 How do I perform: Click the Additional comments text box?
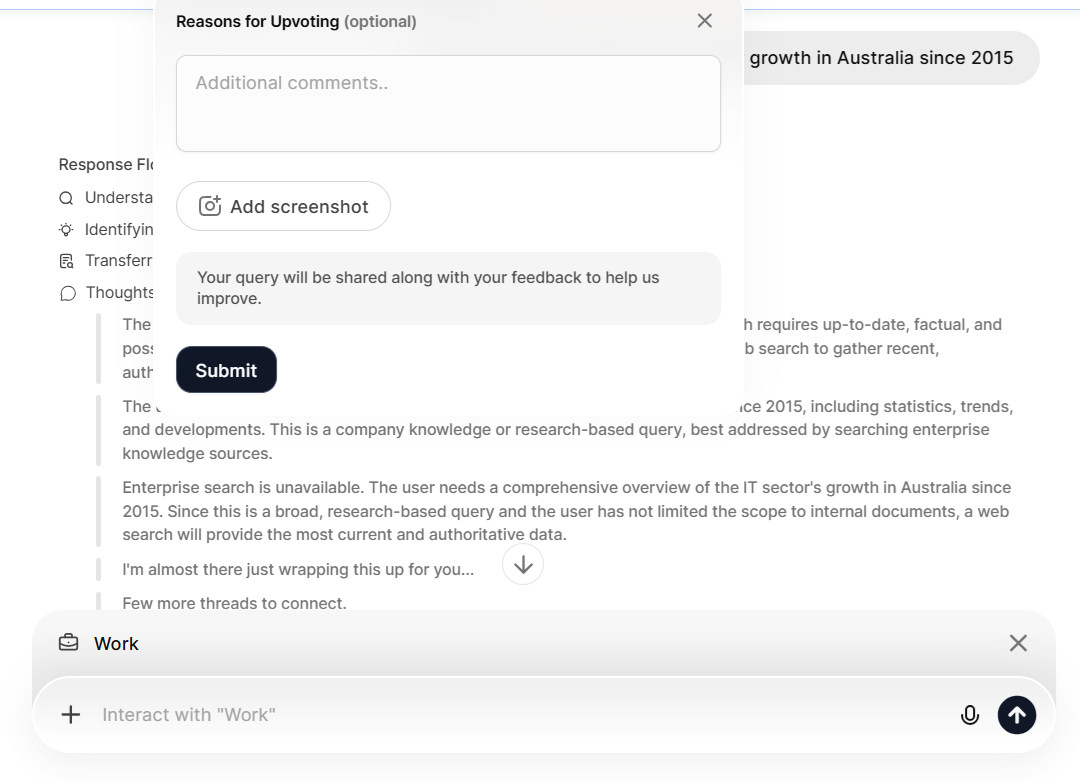coord(448,103)
